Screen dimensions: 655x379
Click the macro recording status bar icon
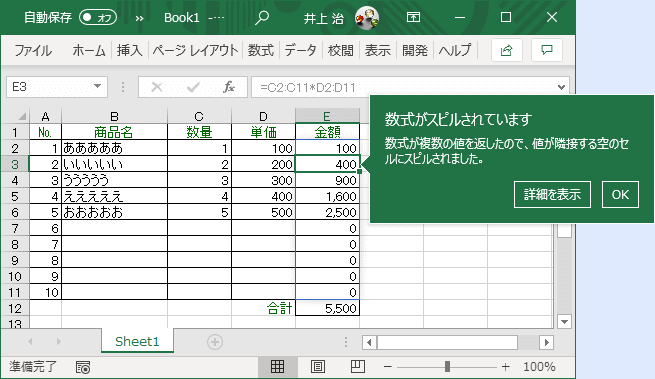83,367
